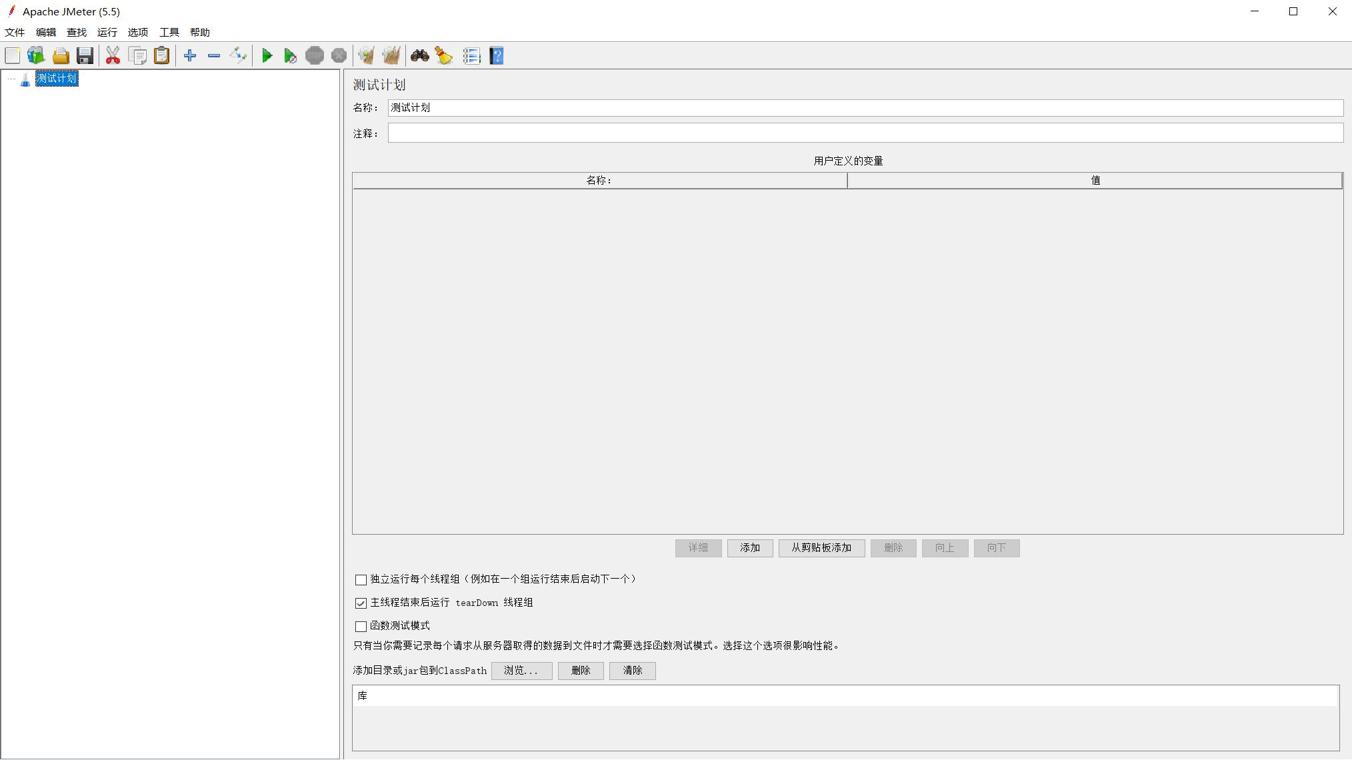Click the 库 row in classpath list
This screenshot has height=760, width=1352.
pos(845,696)
